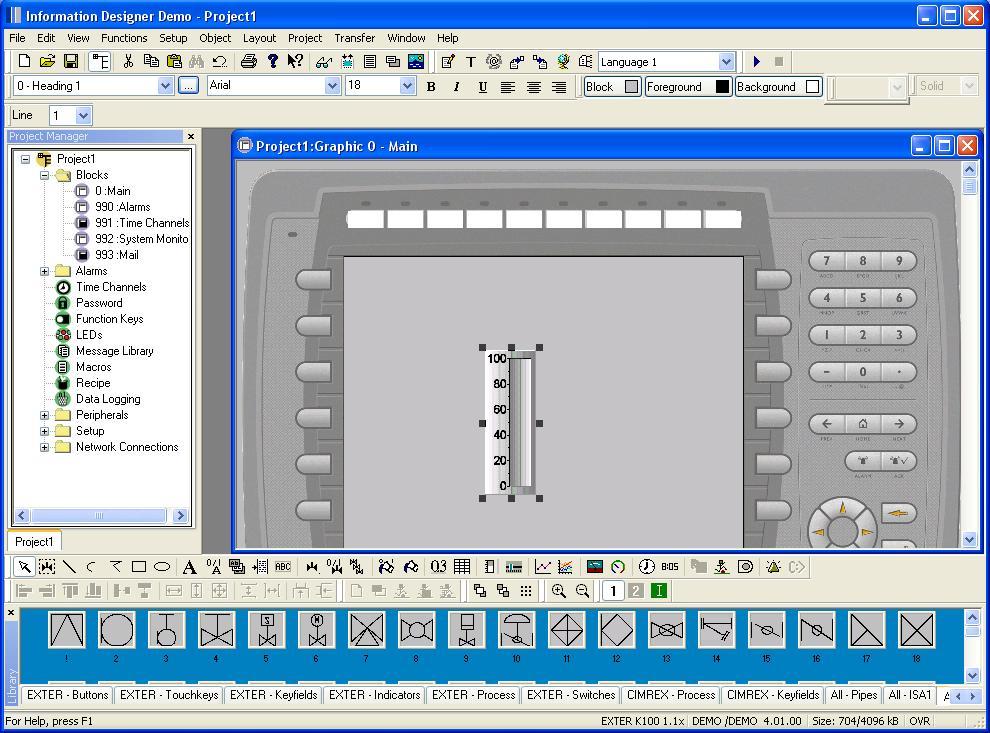
Task: Open the Object menu
Action: pyautogui.click(x=215, y=38)
